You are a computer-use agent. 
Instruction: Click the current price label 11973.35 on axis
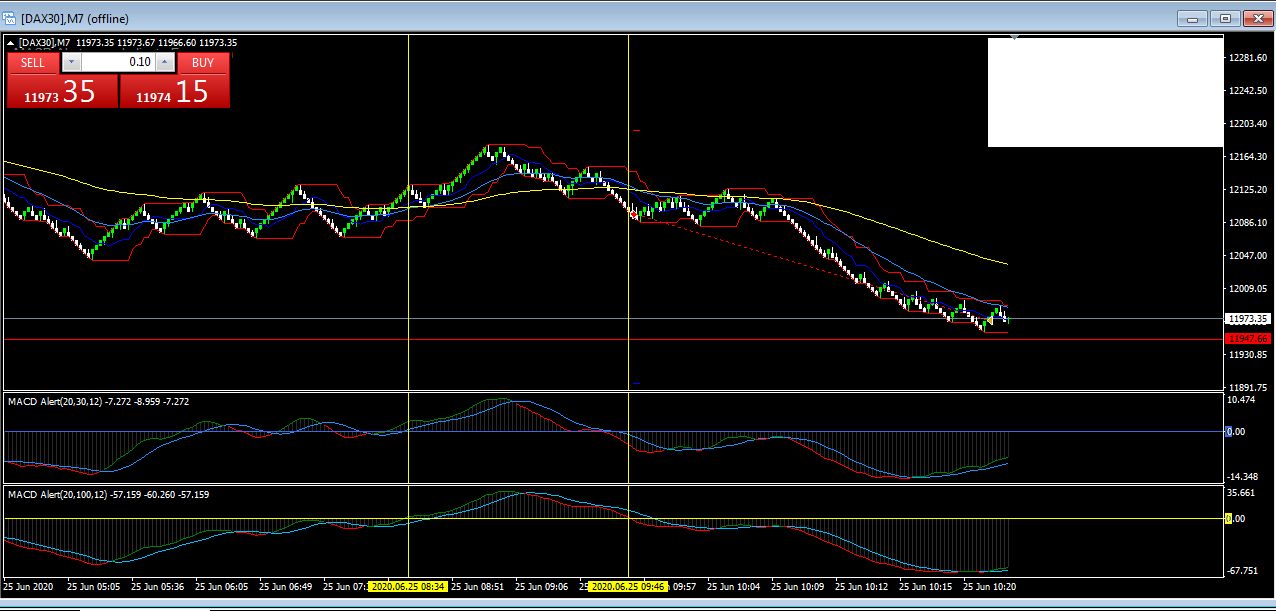(1248, 319)
